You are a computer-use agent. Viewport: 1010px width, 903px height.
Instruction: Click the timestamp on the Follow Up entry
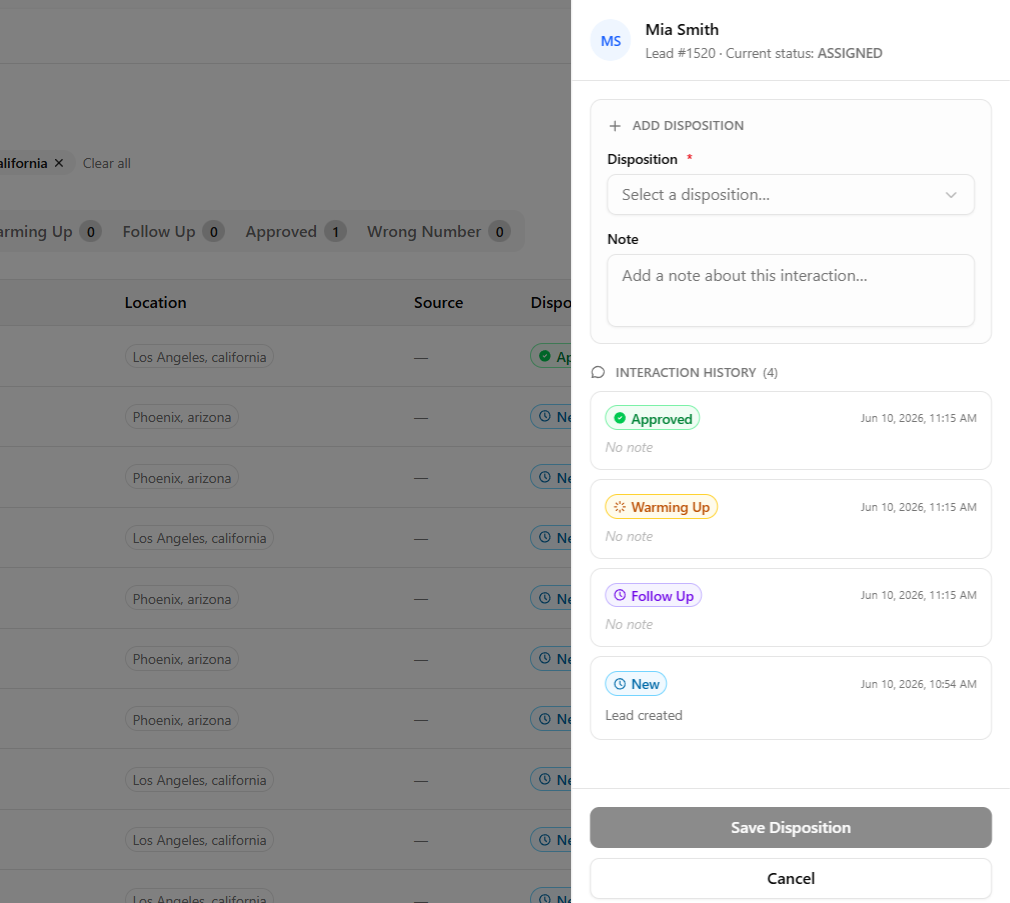918,595
